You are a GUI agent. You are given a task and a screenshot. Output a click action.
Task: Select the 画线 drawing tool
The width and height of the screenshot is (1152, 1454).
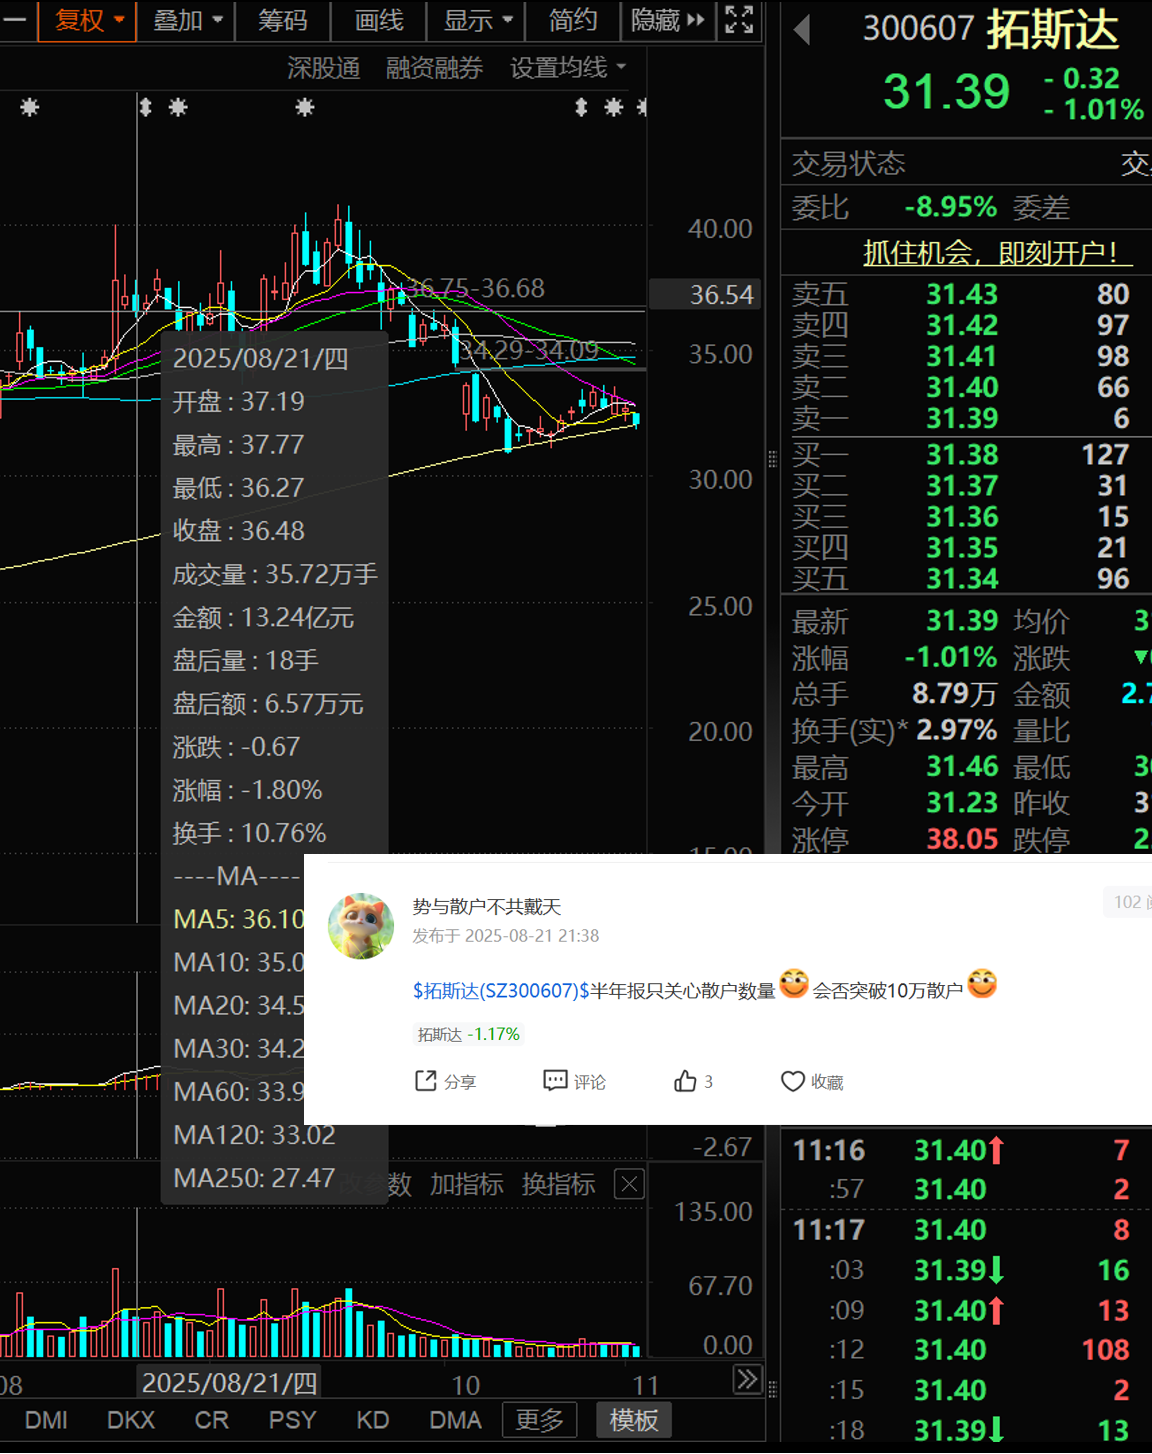coord(379,20)
